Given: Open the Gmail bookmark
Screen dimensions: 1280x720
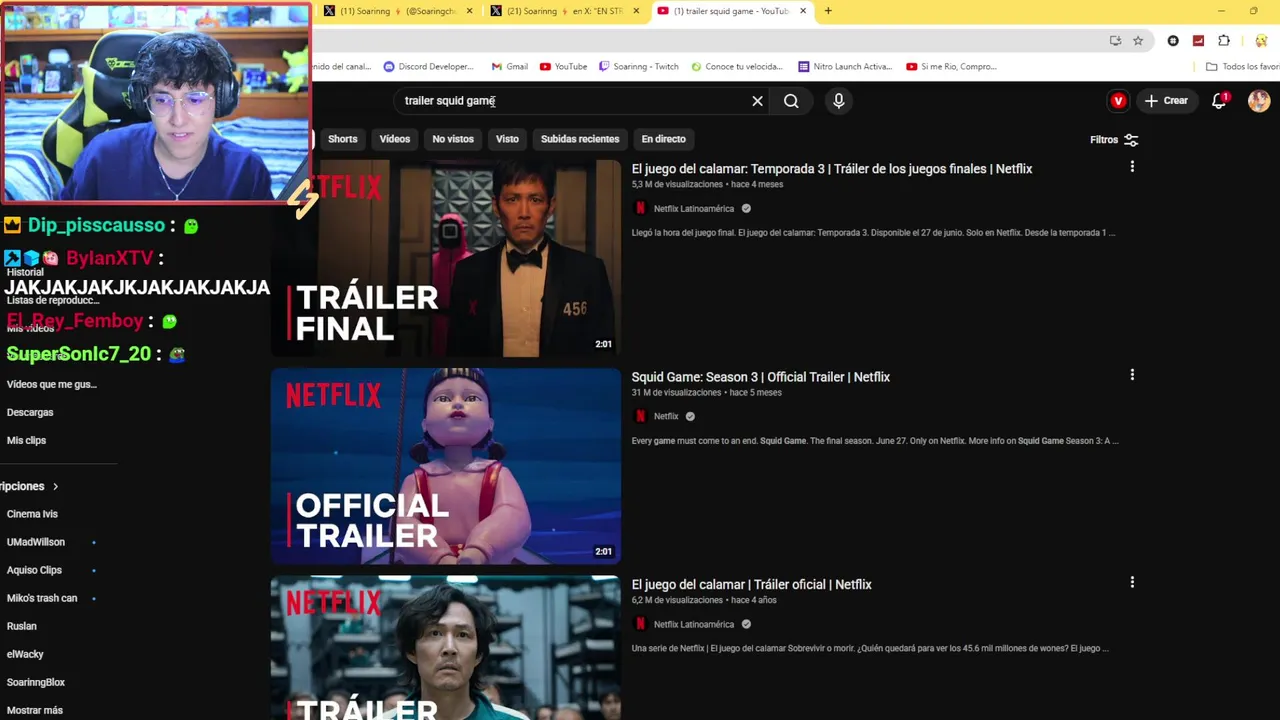Looking at the screenshot, I should tap(509, 67).
